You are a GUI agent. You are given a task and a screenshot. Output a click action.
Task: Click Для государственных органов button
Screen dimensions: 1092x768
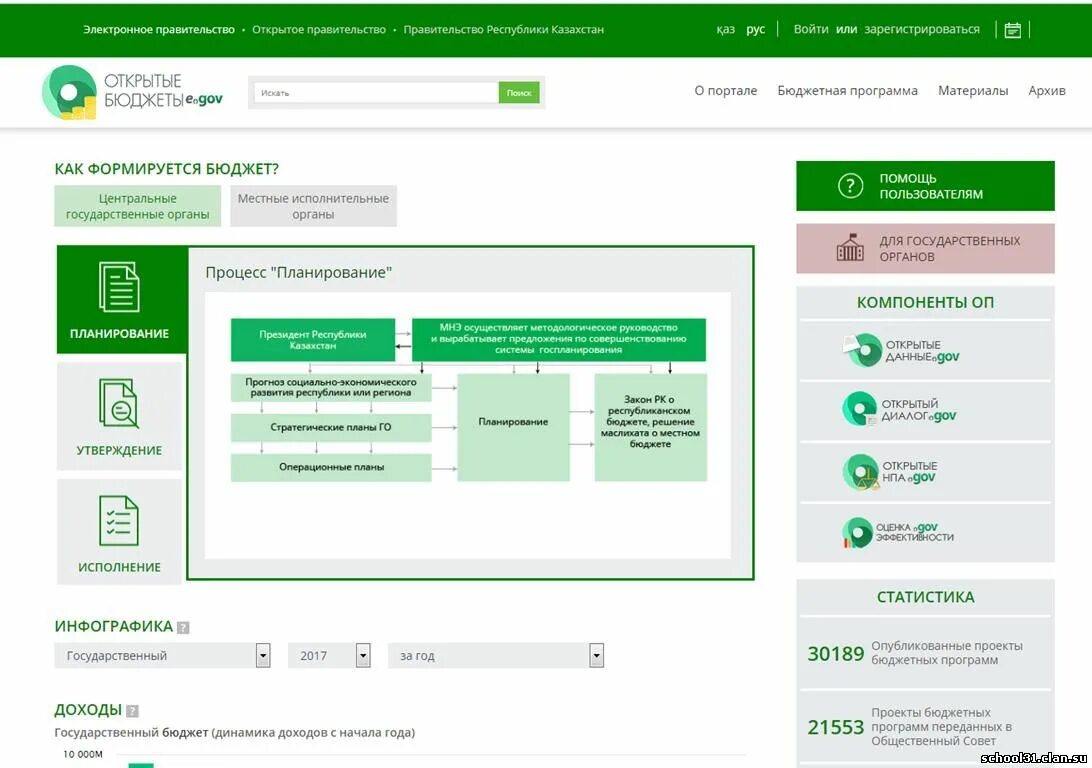926,249
